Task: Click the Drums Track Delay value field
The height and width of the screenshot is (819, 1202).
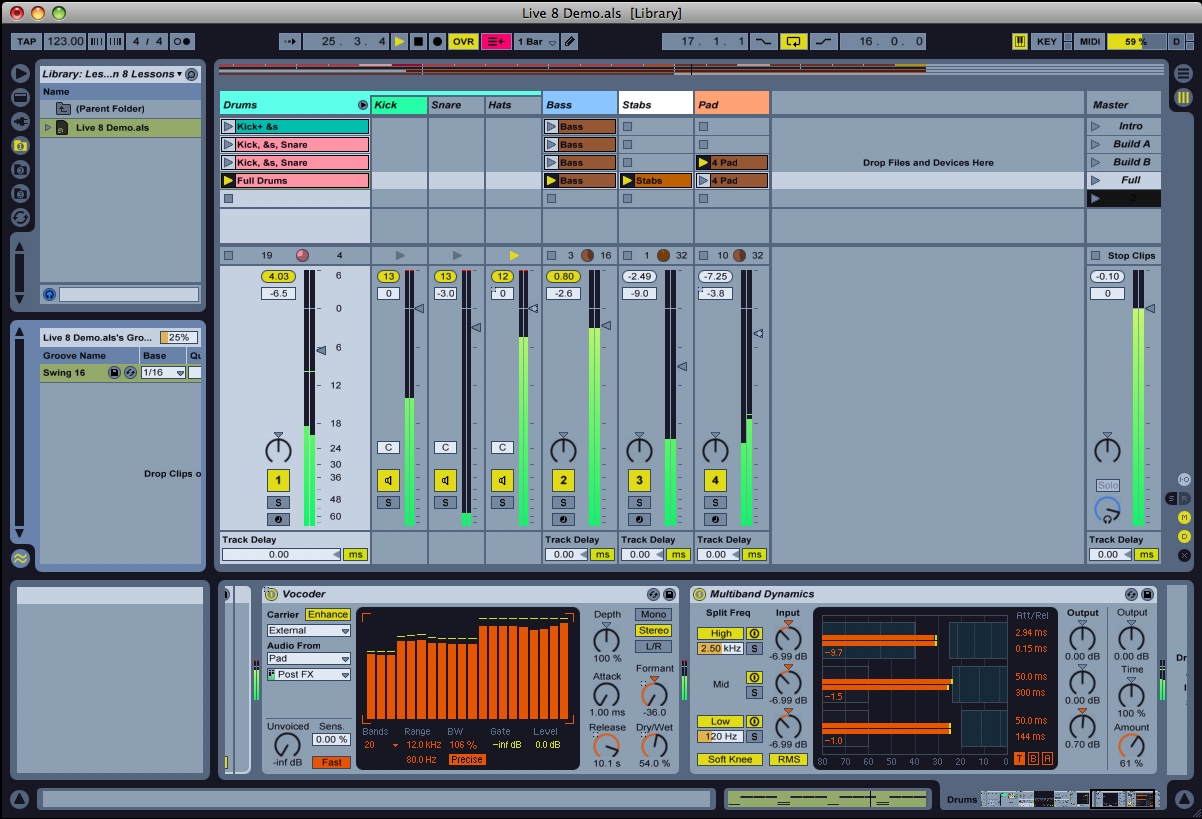Action: (282, 554)
